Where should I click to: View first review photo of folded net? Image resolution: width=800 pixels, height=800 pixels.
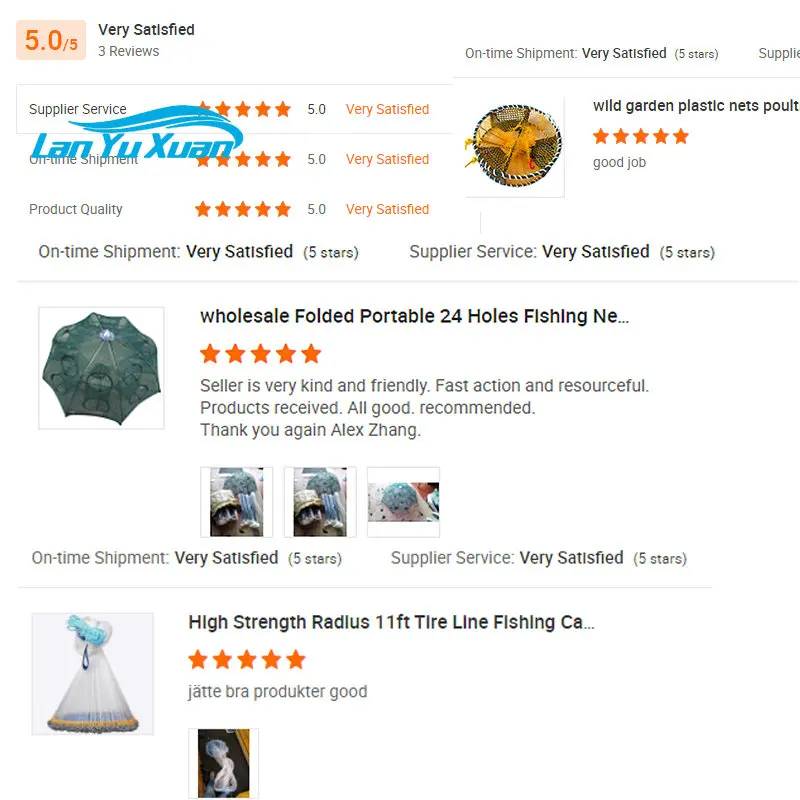[x=237, y=502]
